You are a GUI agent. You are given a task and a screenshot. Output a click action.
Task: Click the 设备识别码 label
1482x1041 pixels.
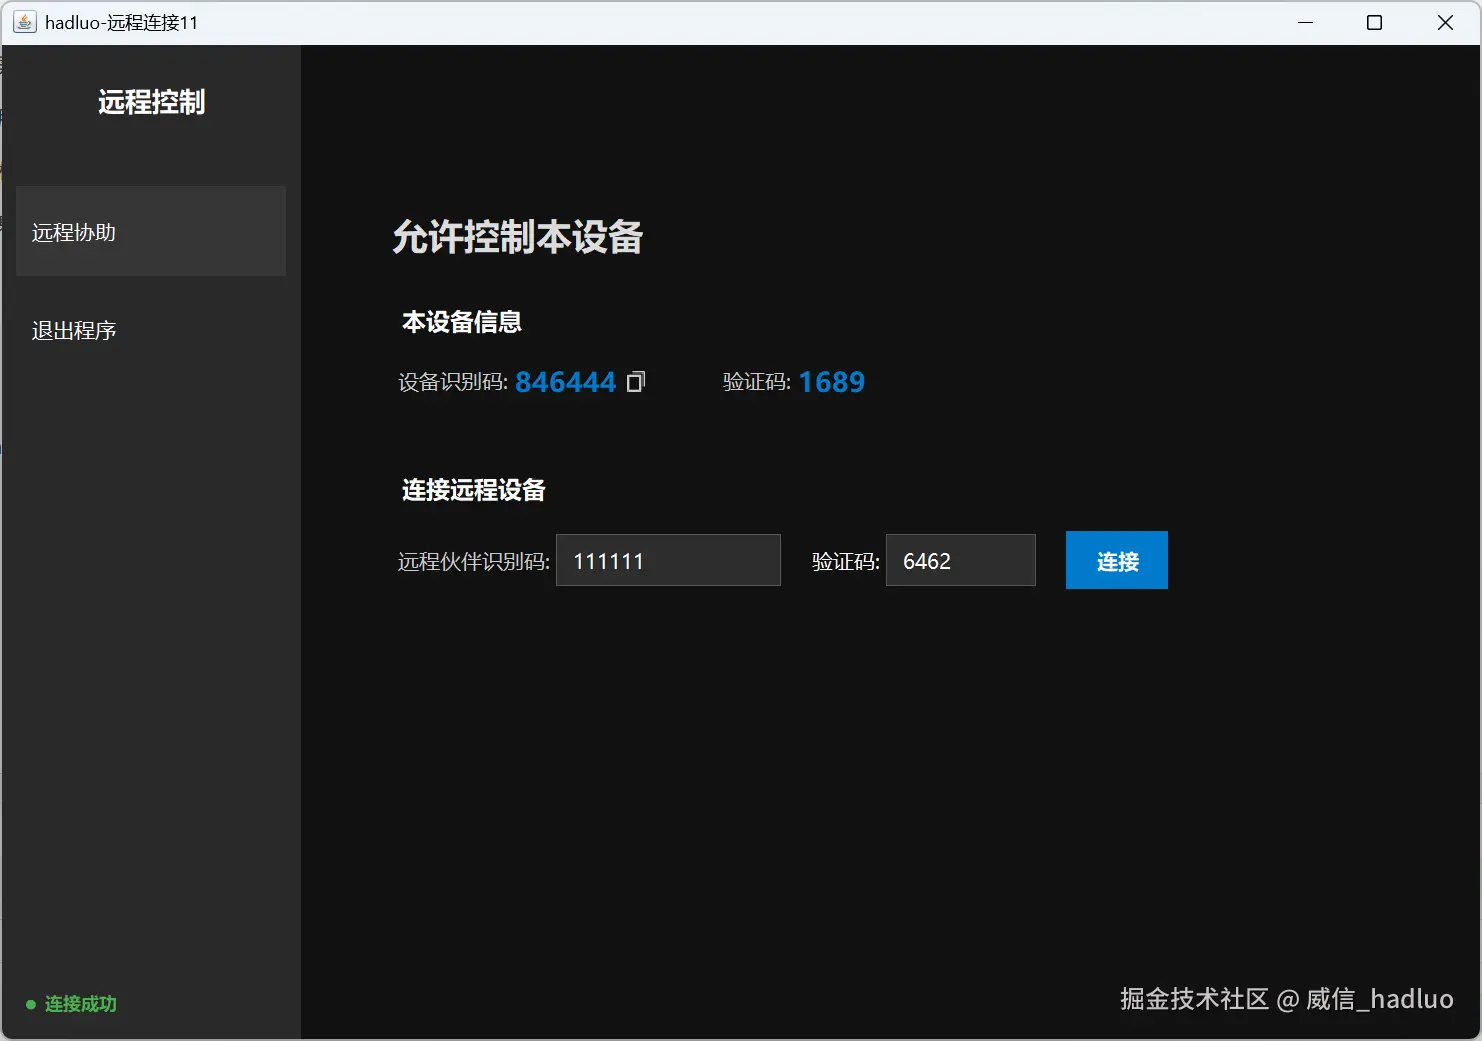453,382
